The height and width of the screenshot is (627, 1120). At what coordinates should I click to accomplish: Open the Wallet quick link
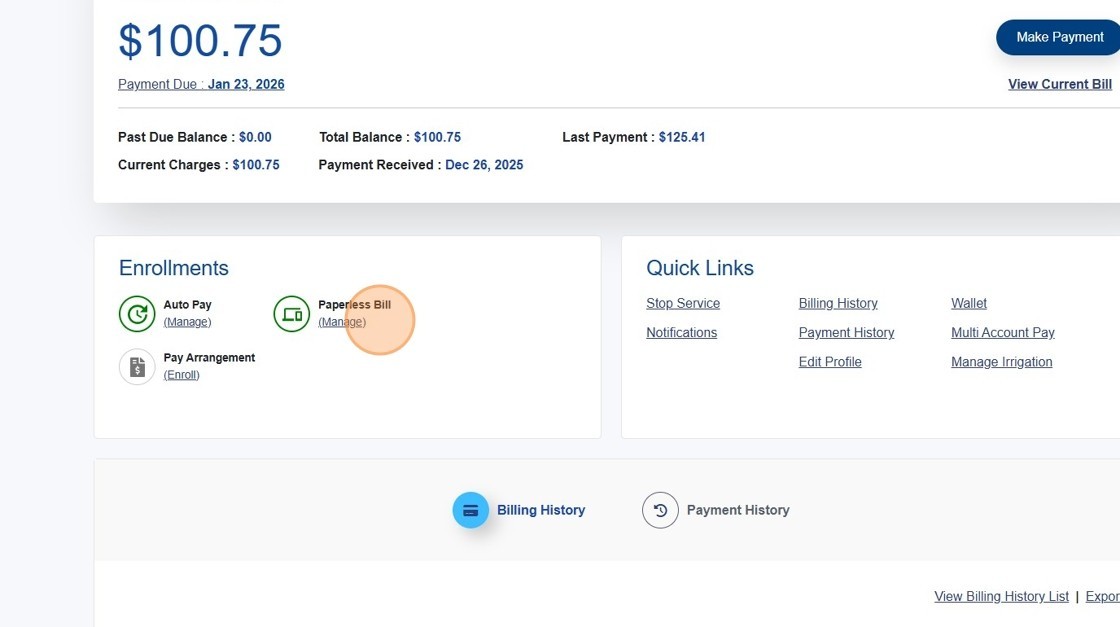click(968, 303)
